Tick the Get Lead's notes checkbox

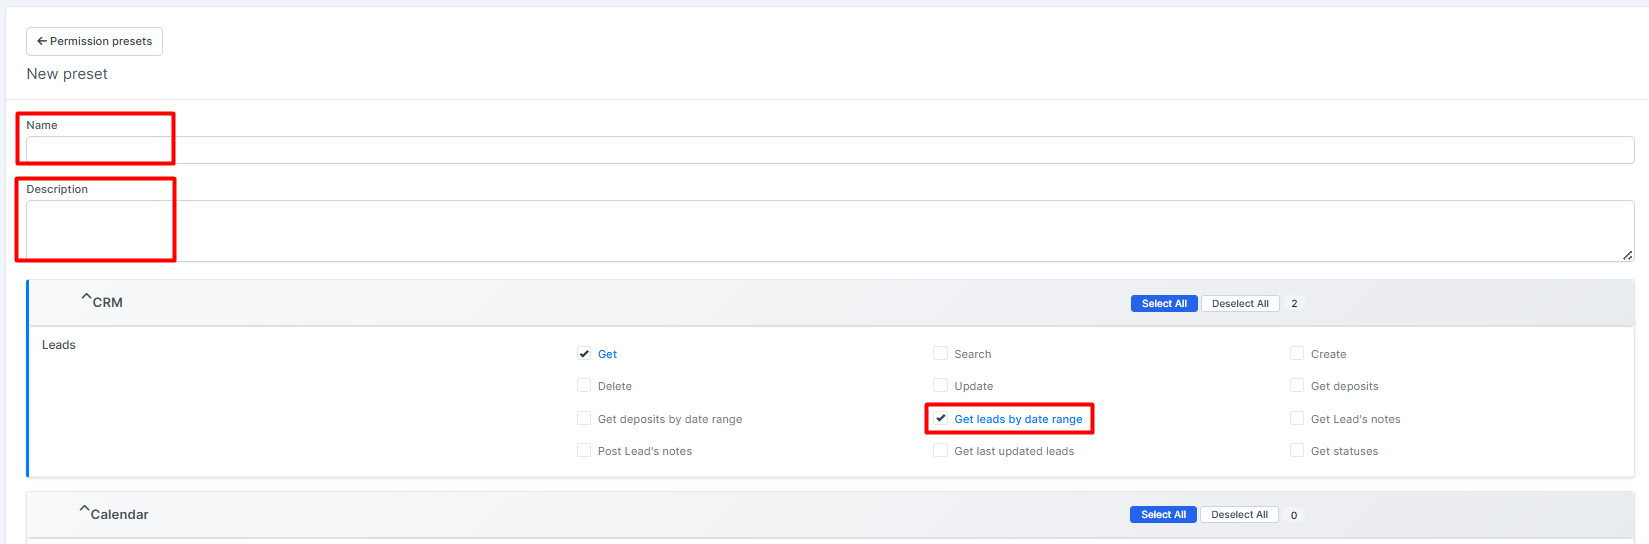coord(1297,419)
